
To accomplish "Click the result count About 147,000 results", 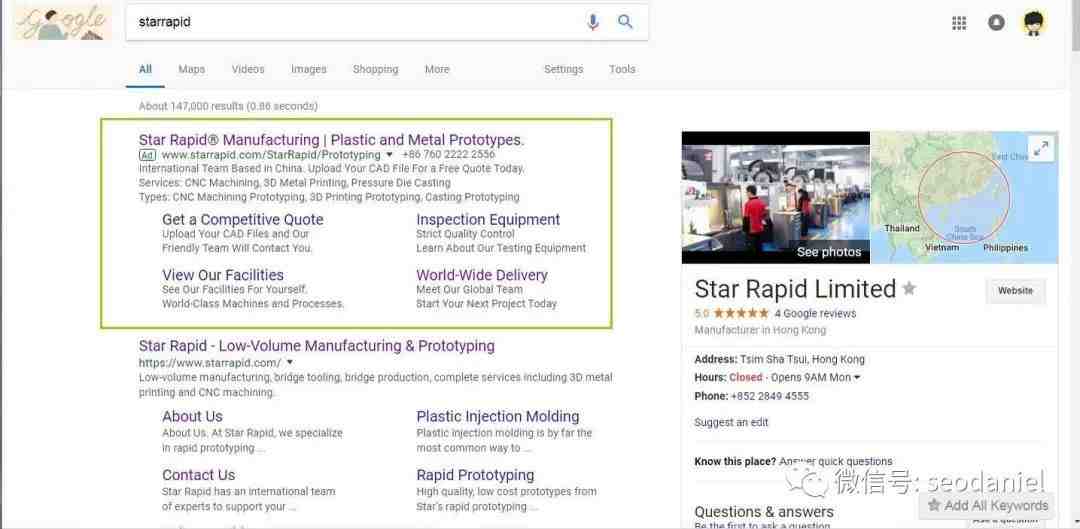I will click(x=228, y=106).
